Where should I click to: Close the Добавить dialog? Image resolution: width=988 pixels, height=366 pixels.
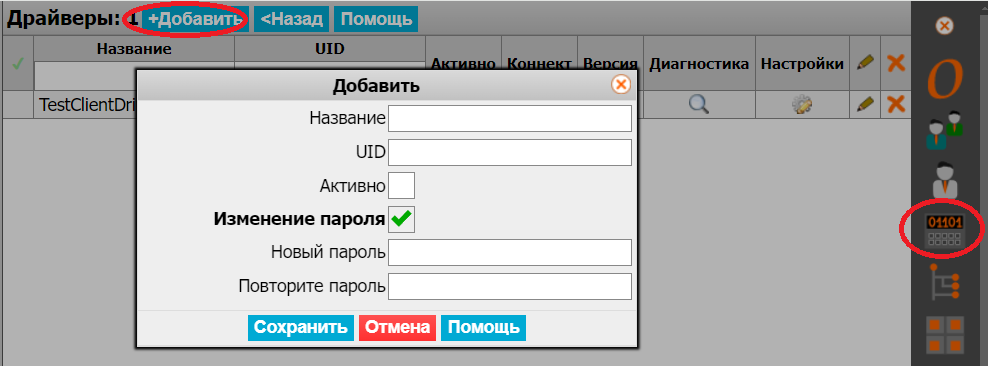pos(621,85)
